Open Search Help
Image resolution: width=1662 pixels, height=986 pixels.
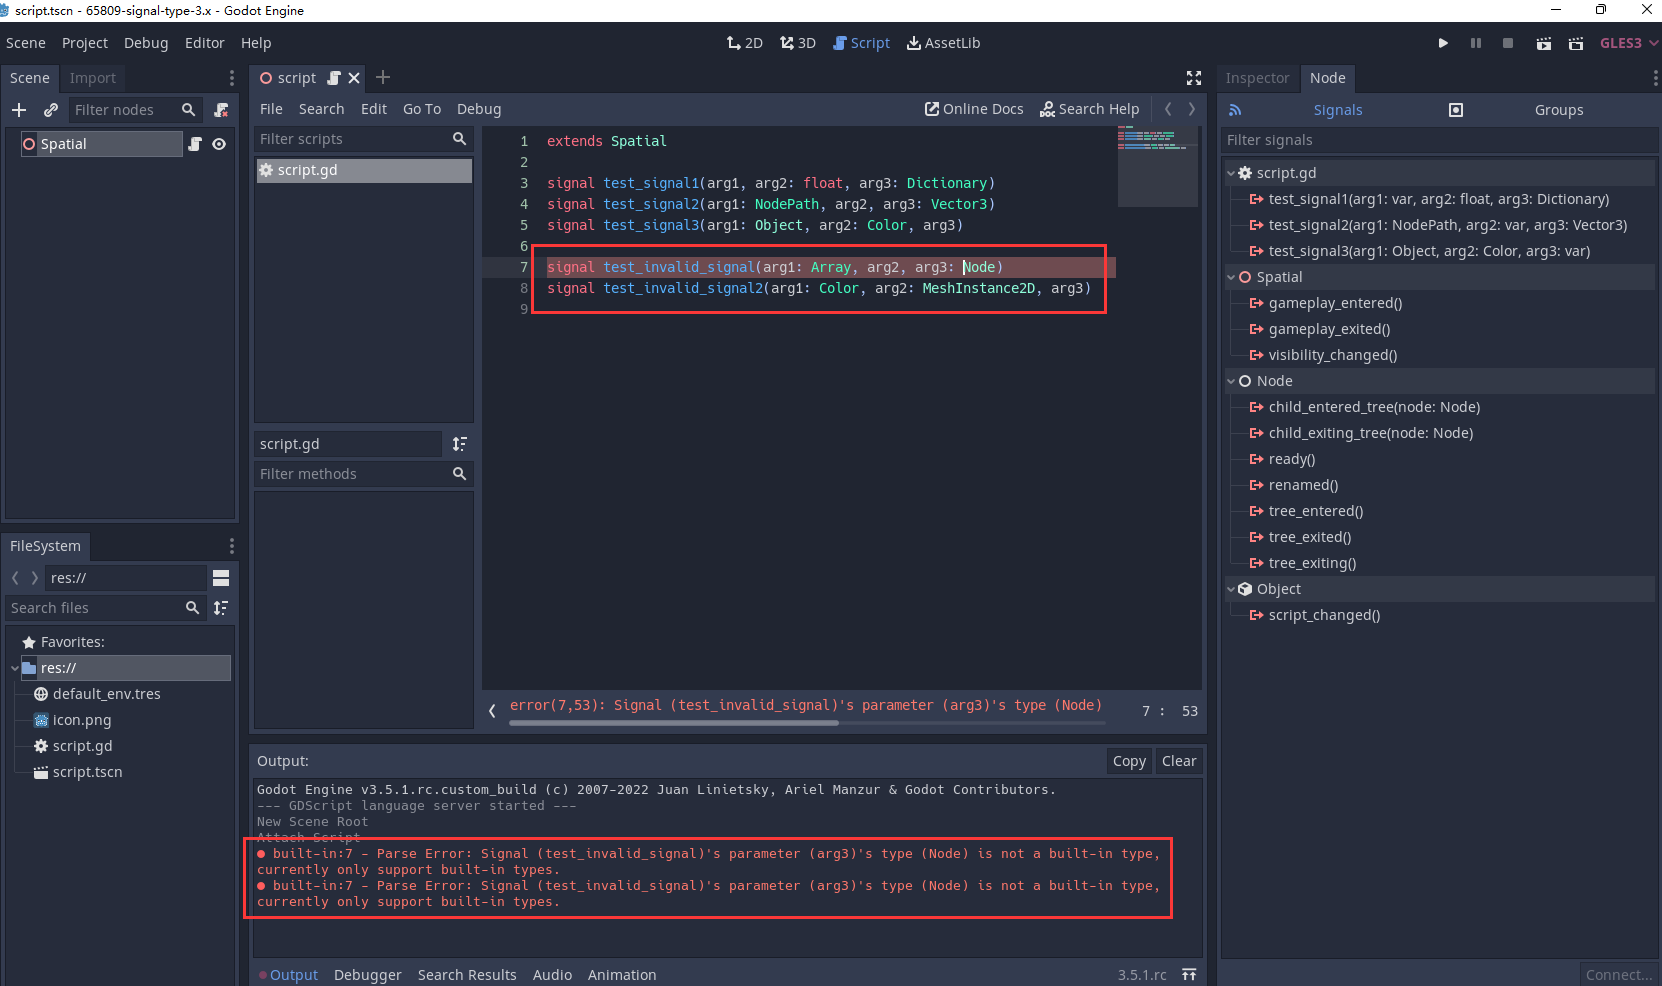pyautogui.click(x=1089, y=109)
